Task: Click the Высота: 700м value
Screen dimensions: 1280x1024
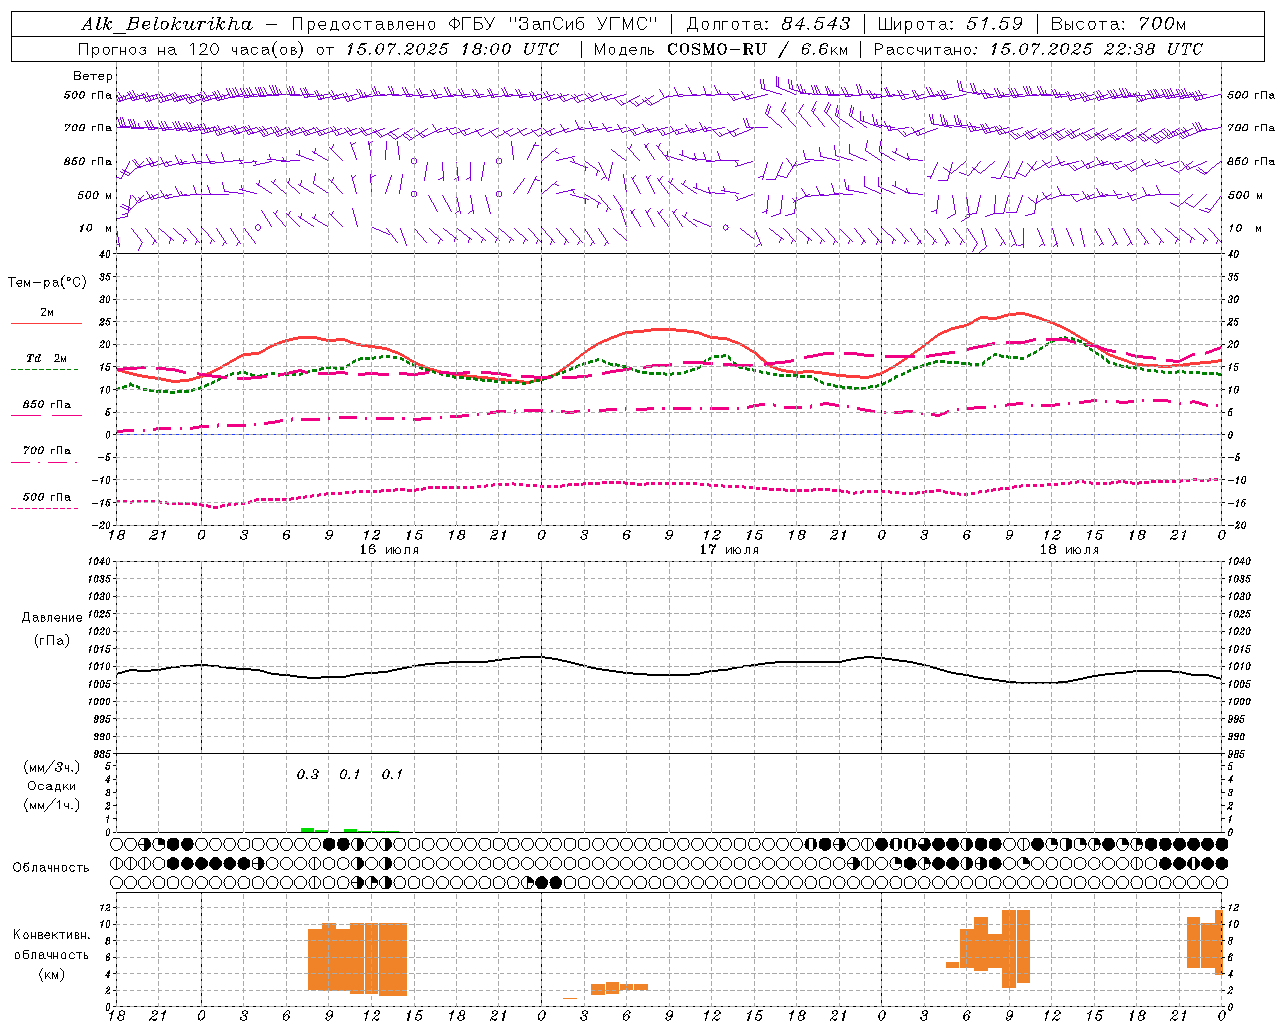Action: point(1118,24)
